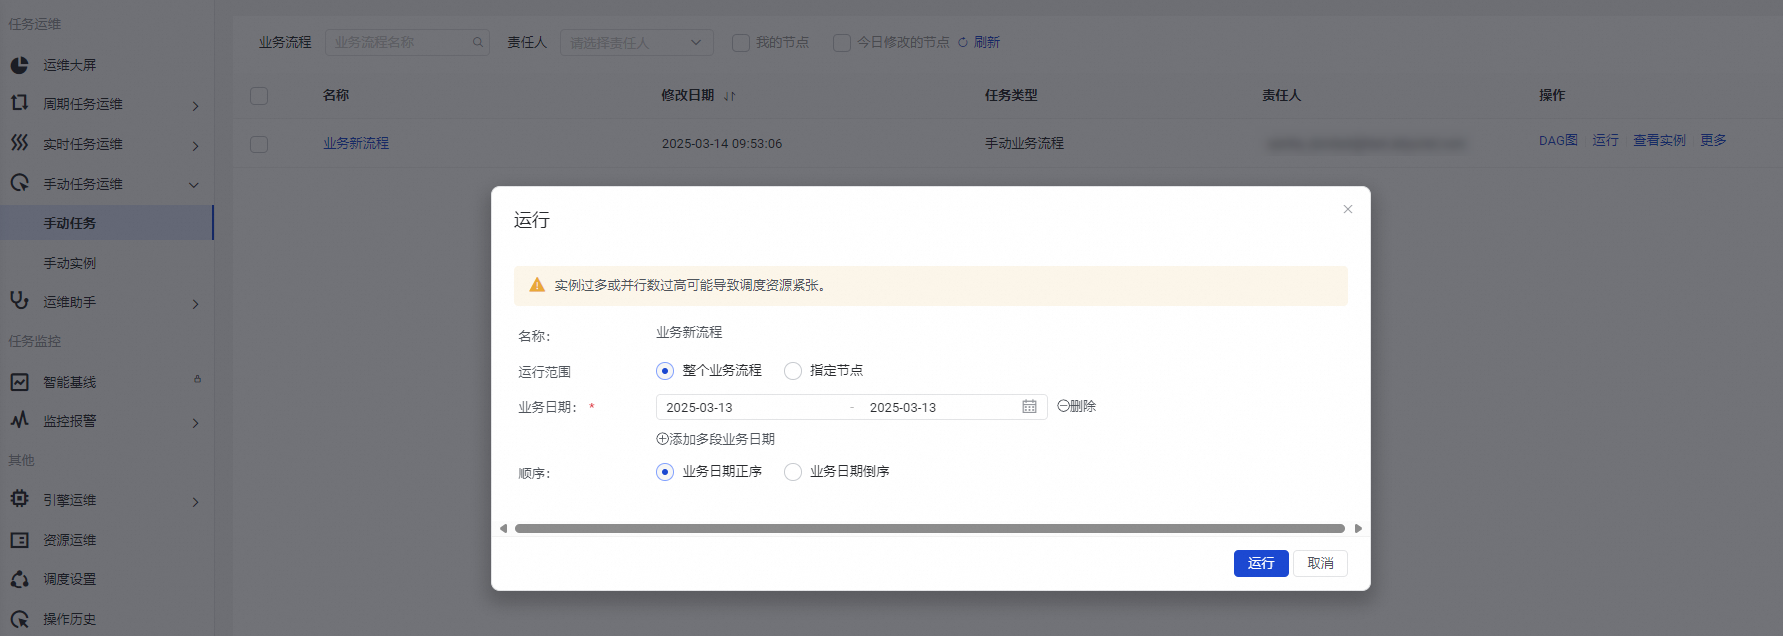Click the 修改日期 sort arrows icon

(x=729, y=96)
